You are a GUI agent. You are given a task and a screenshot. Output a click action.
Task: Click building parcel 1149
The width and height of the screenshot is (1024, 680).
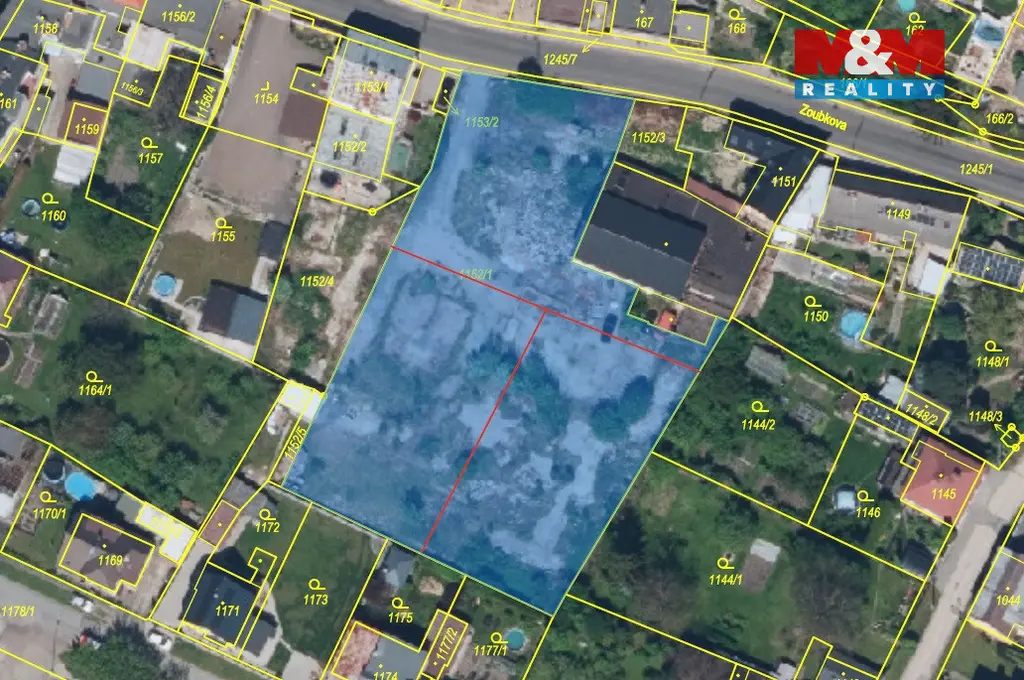coord(897,213)
